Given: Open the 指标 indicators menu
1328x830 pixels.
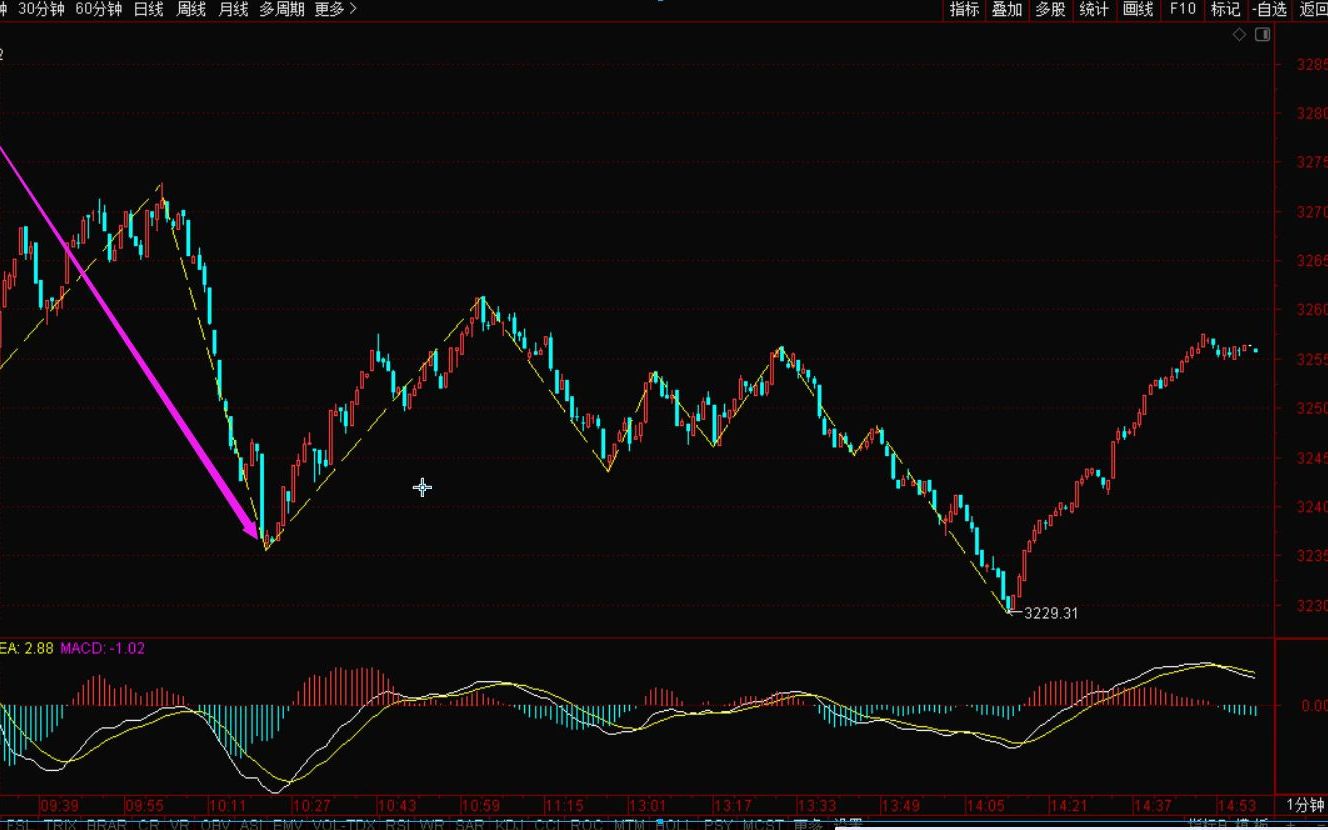Looking at the screenshot, I should 964,9.
